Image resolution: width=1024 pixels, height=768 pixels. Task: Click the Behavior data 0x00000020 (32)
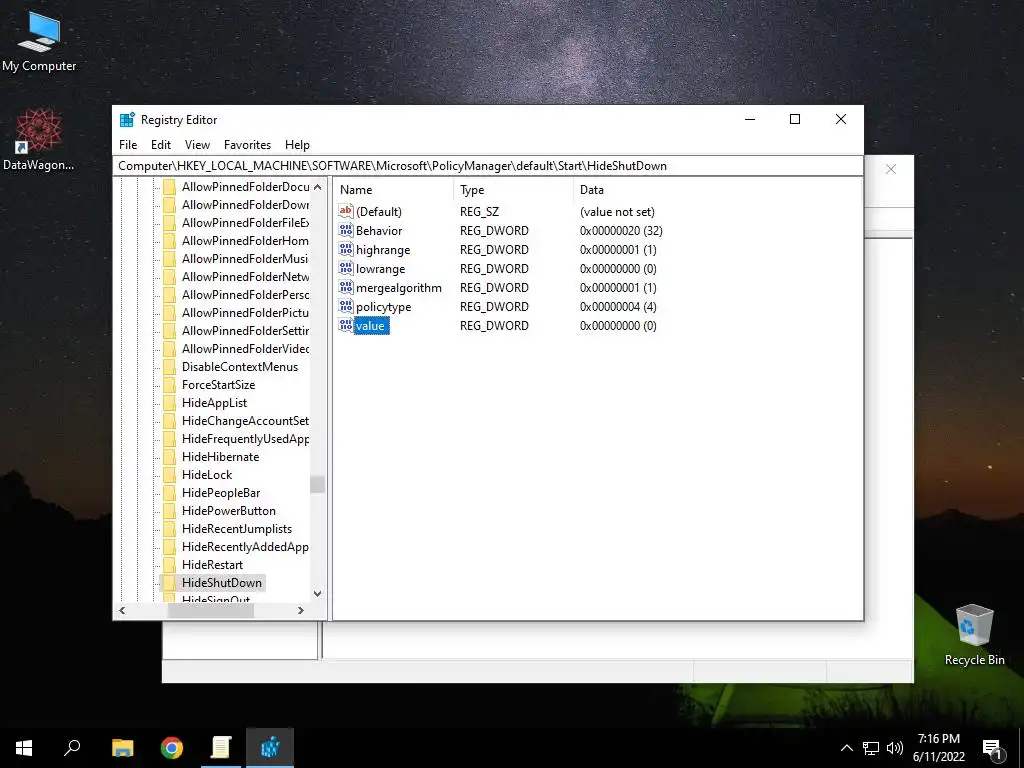[x=621, y=231]
